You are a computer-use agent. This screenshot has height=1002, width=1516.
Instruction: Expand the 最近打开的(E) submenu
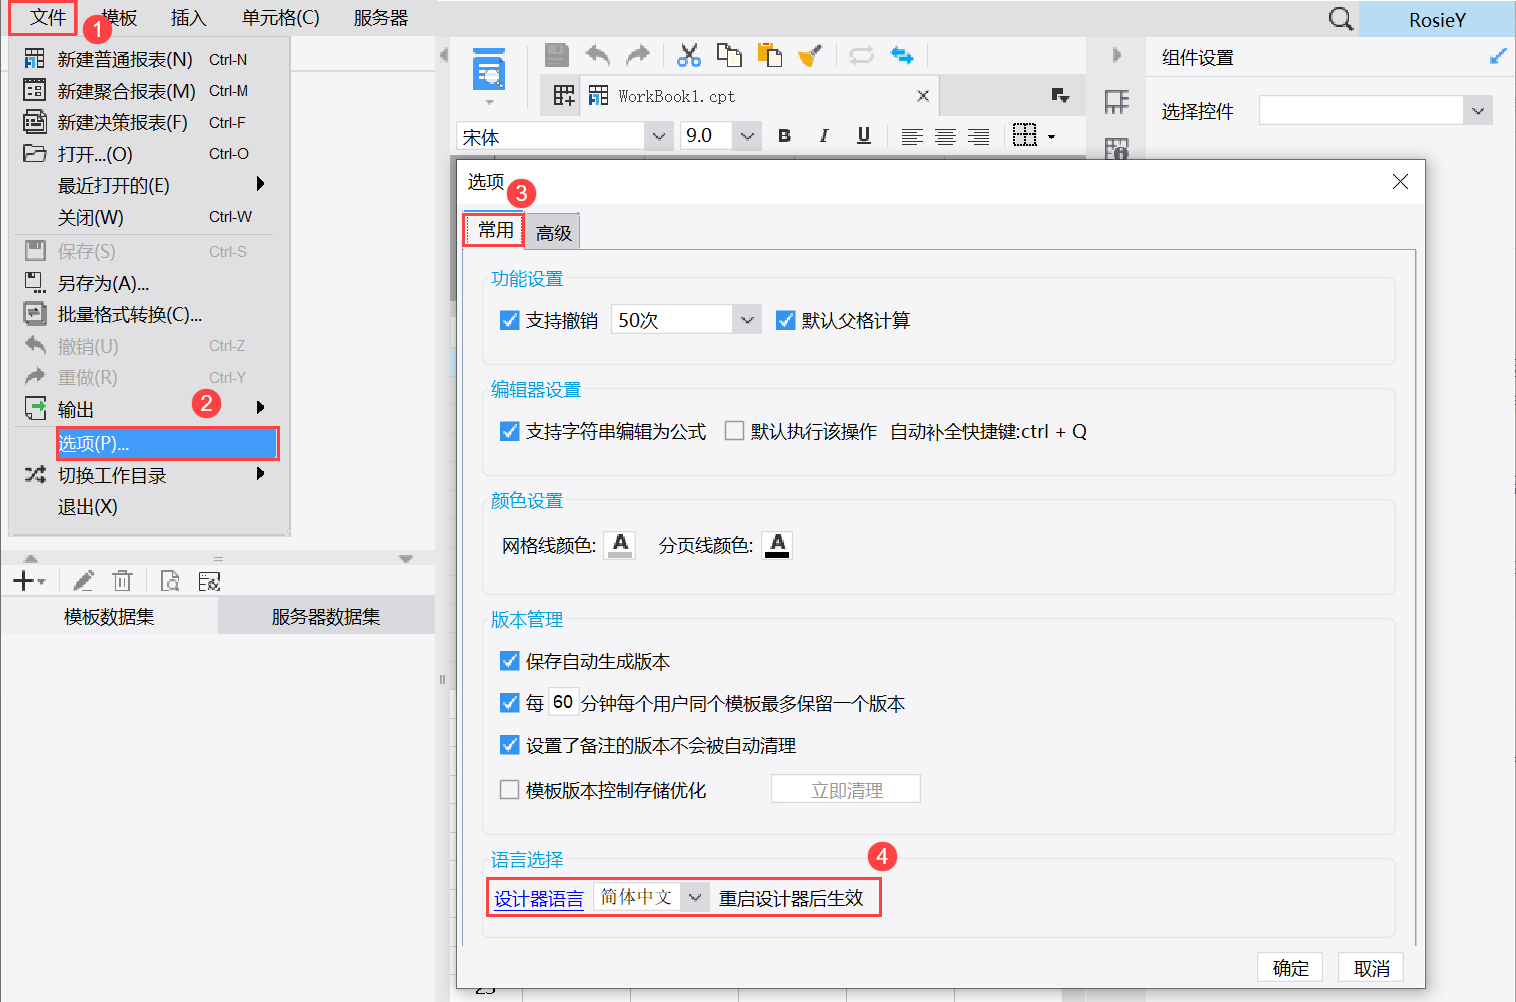pos(260,184)
